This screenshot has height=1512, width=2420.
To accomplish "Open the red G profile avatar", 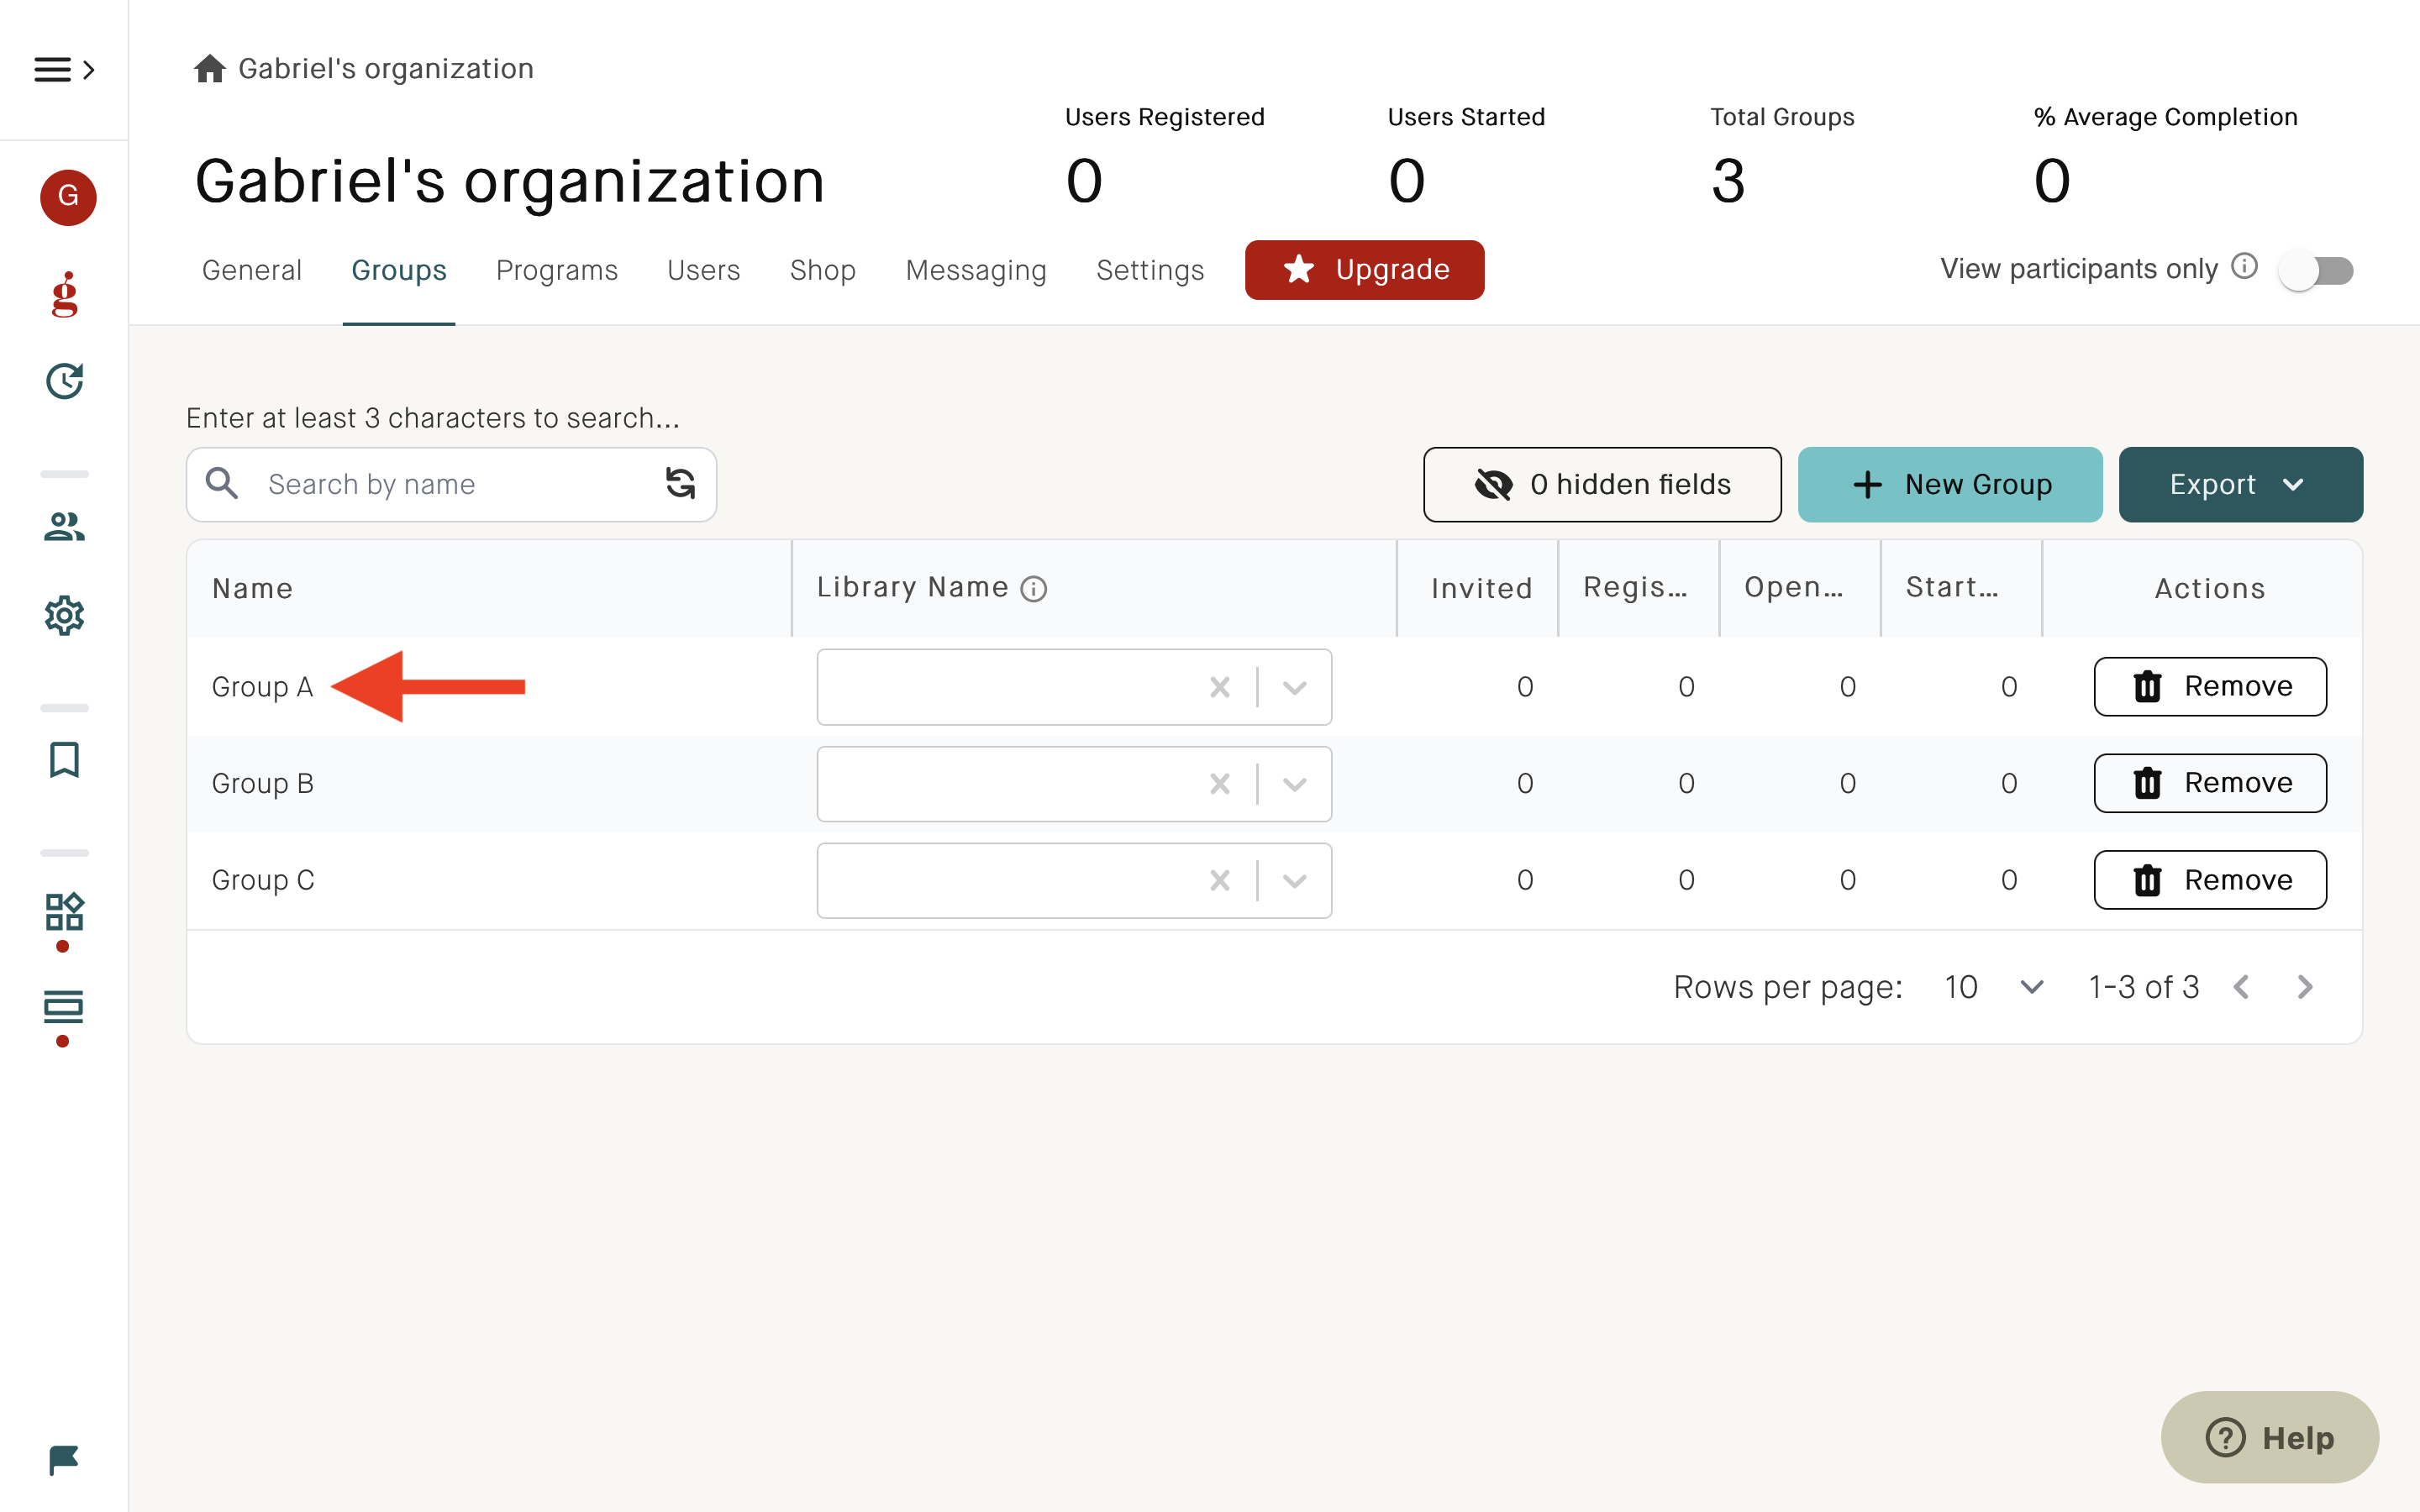I will click(68, 197).
